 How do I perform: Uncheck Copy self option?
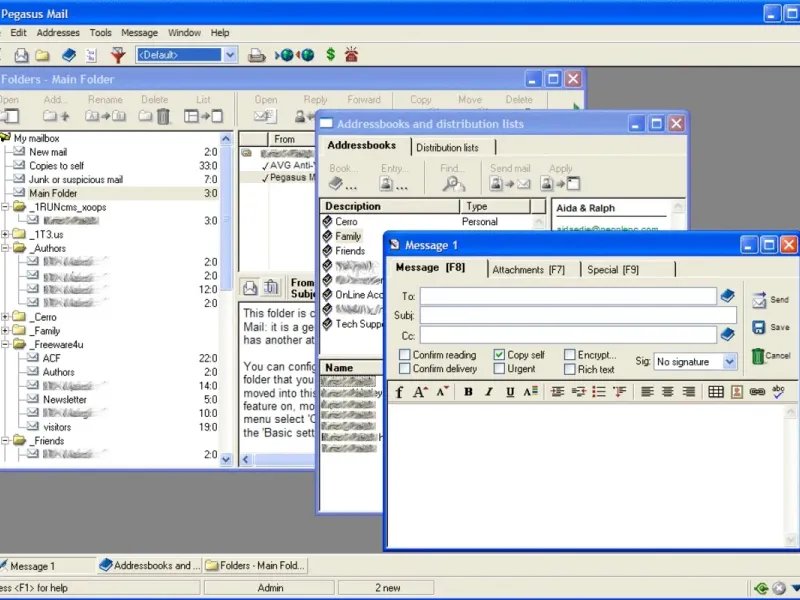click(499, 355)
